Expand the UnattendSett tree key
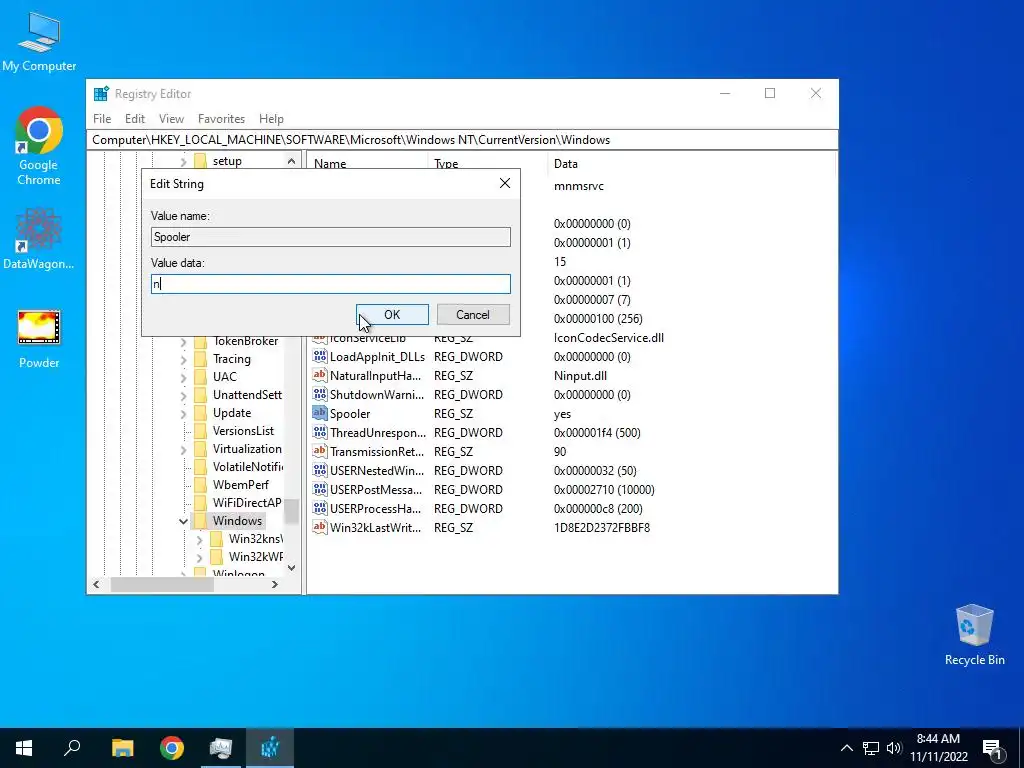 (184, 395)
